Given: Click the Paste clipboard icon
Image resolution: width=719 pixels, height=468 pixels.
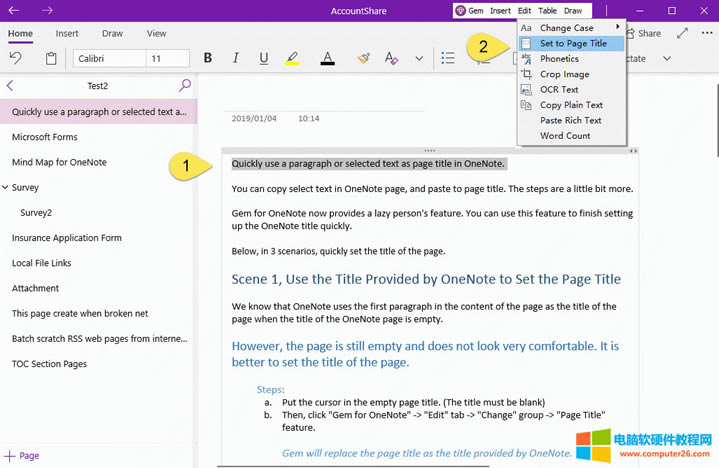Looking at the screenshot, I should coord(51,59).
